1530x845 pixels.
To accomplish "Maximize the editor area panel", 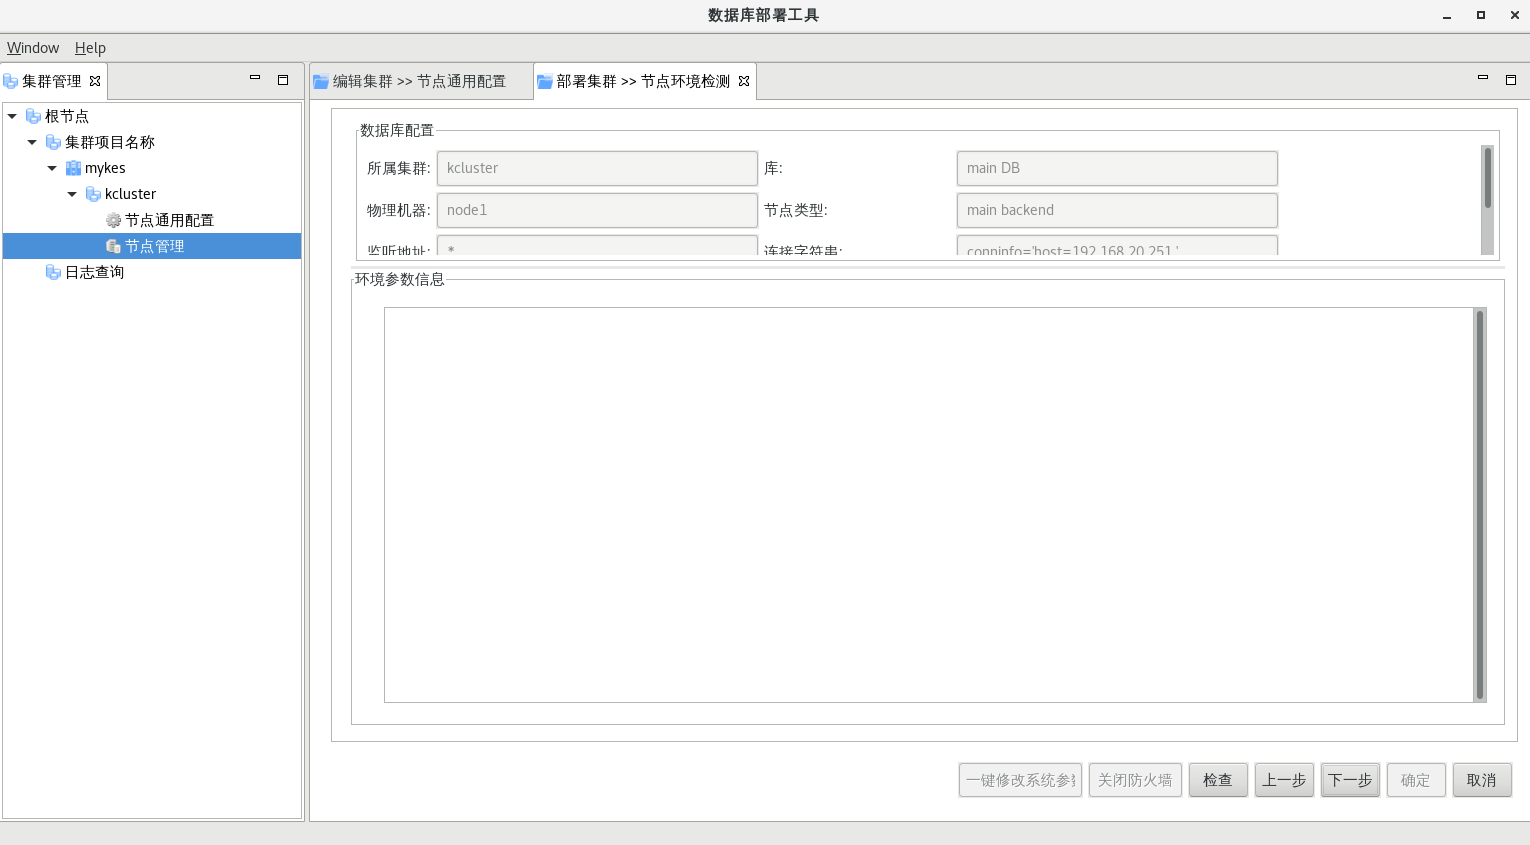I will (1510, 79).
